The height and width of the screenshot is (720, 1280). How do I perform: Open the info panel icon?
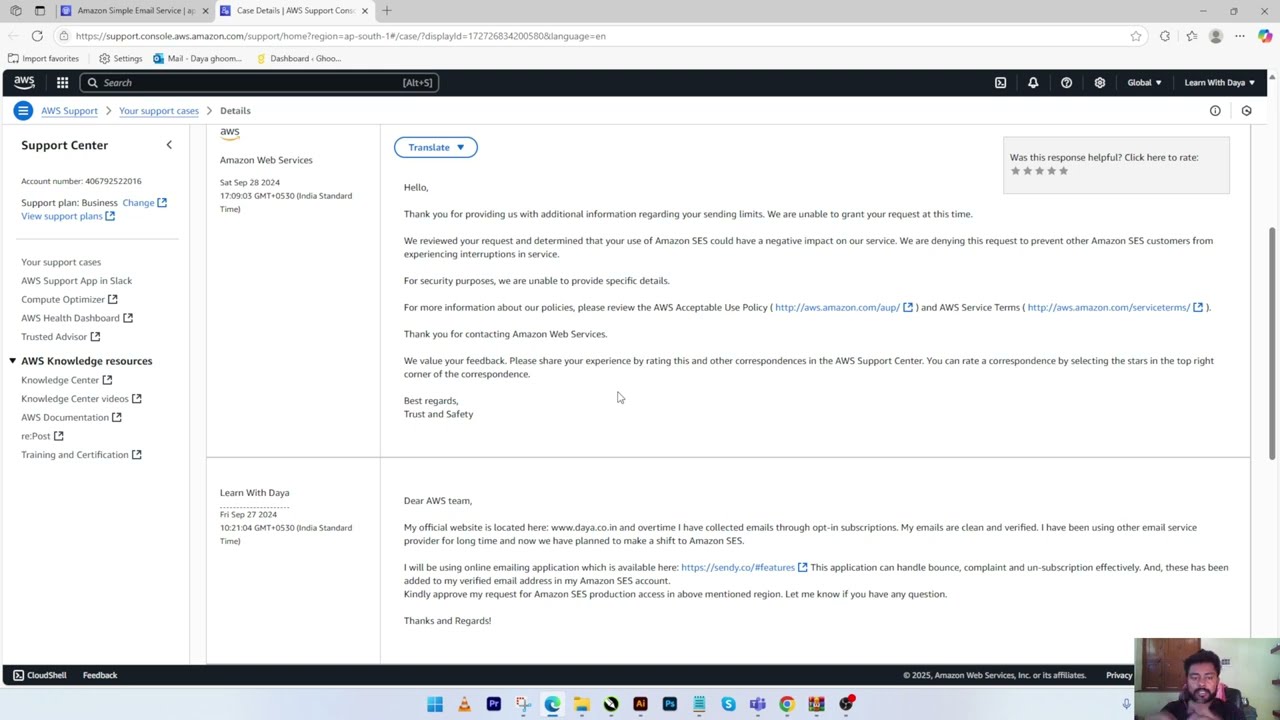1215,111
